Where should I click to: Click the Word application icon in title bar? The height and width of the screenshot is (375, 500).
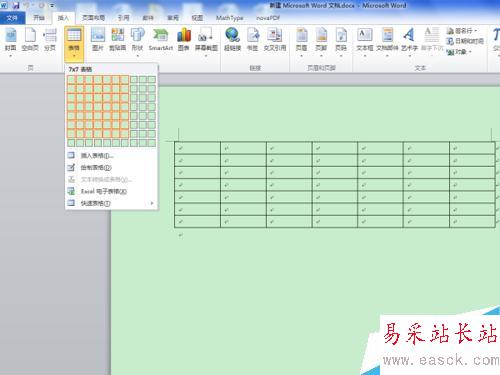coord(4,5)
